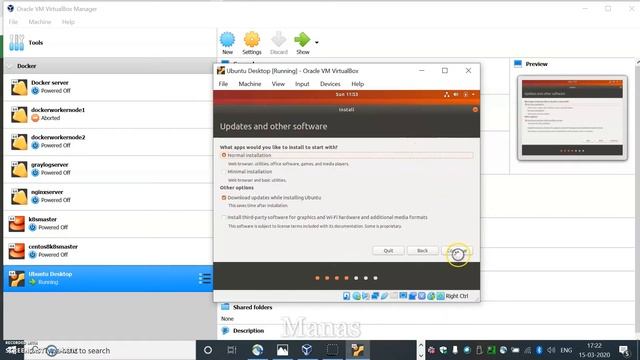Image resolution: width=640 pixels, height=360 pixels.
Task: Click the Continue button in installer
Action: point(457,251)
